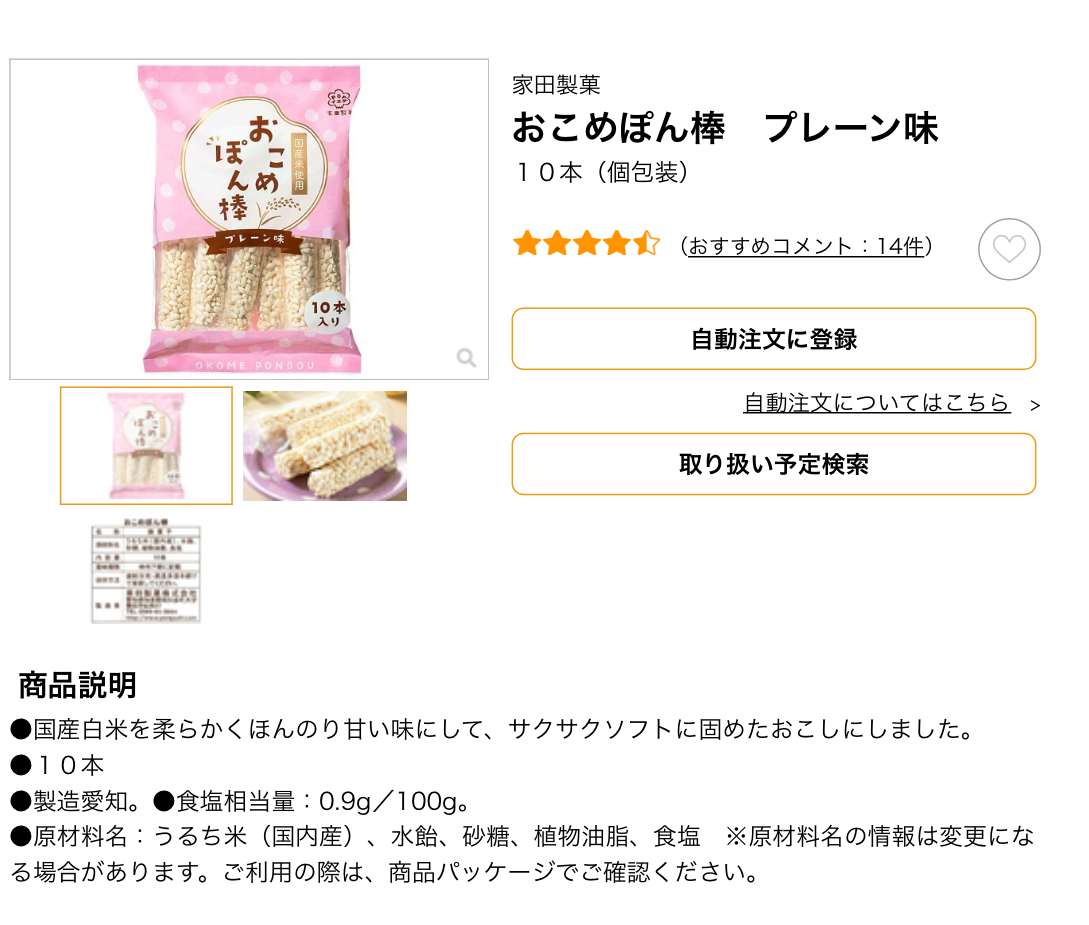This screenshot has width=1089, height=925.
Task: Click the first orange rating star
Action: (x=526, y=244)
